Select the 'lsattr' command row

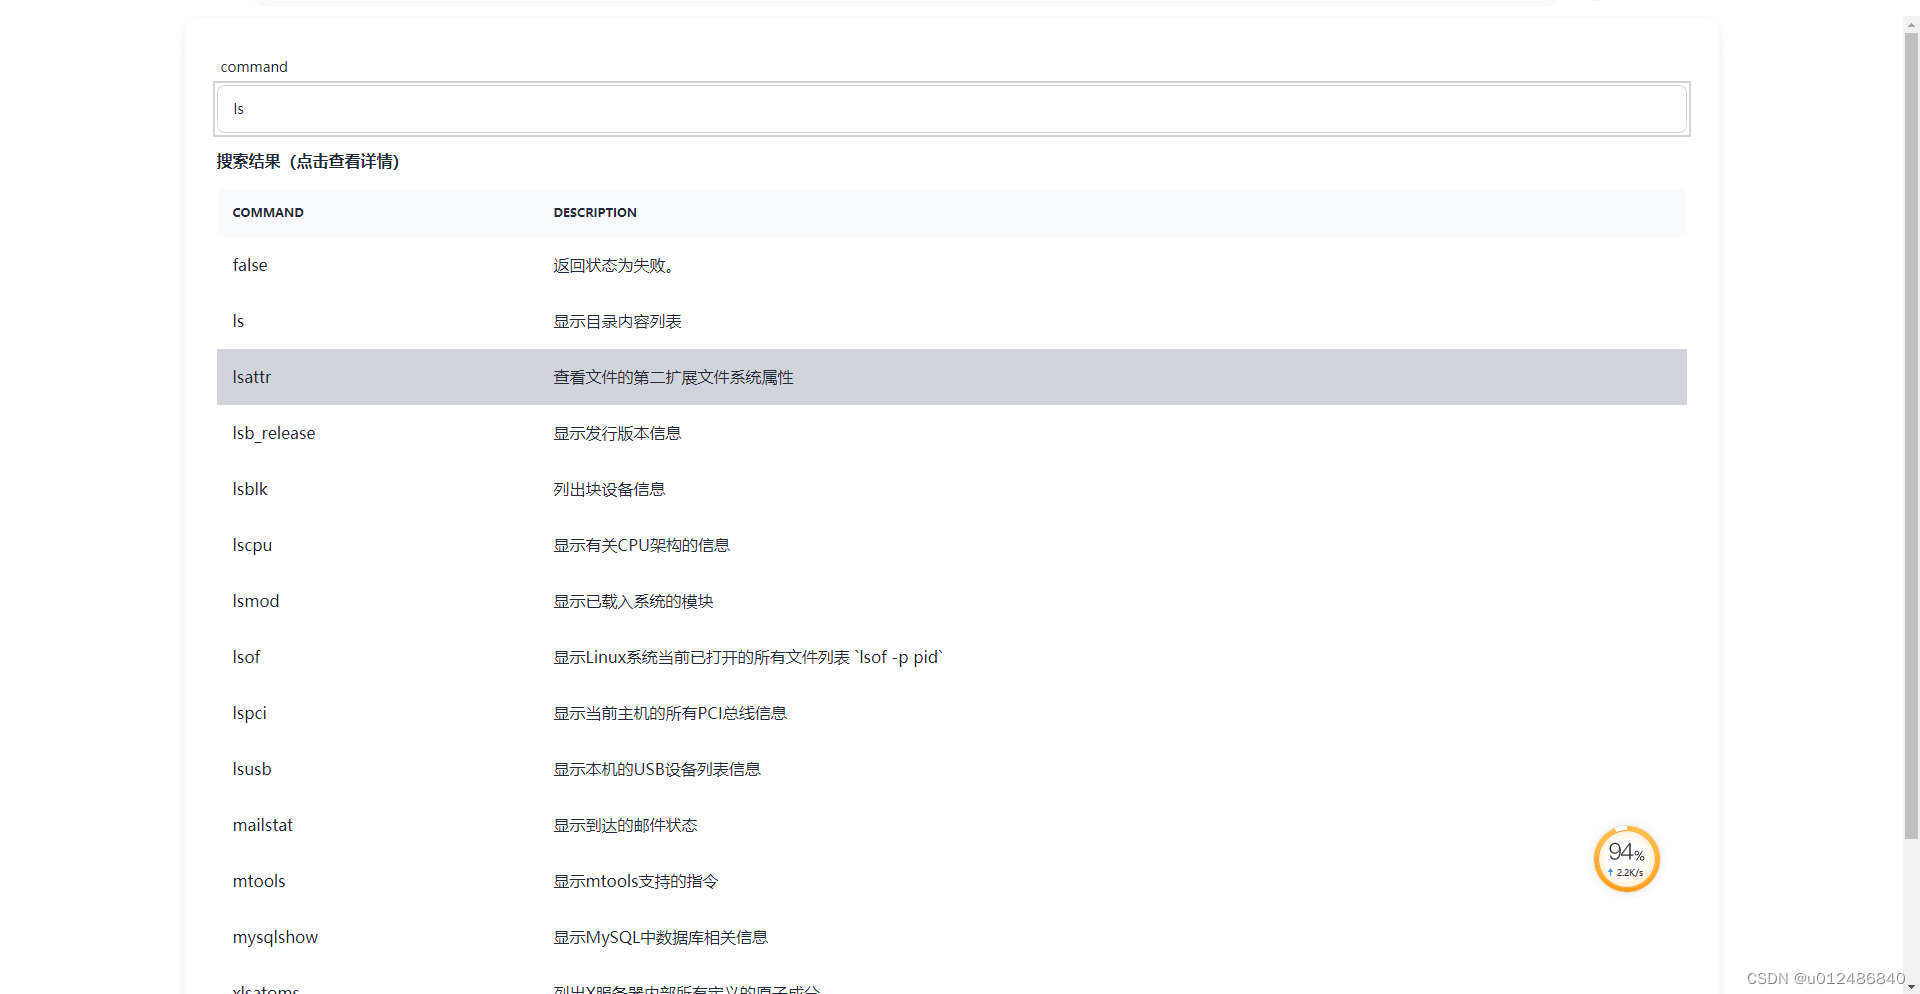(x=952, y=377)
